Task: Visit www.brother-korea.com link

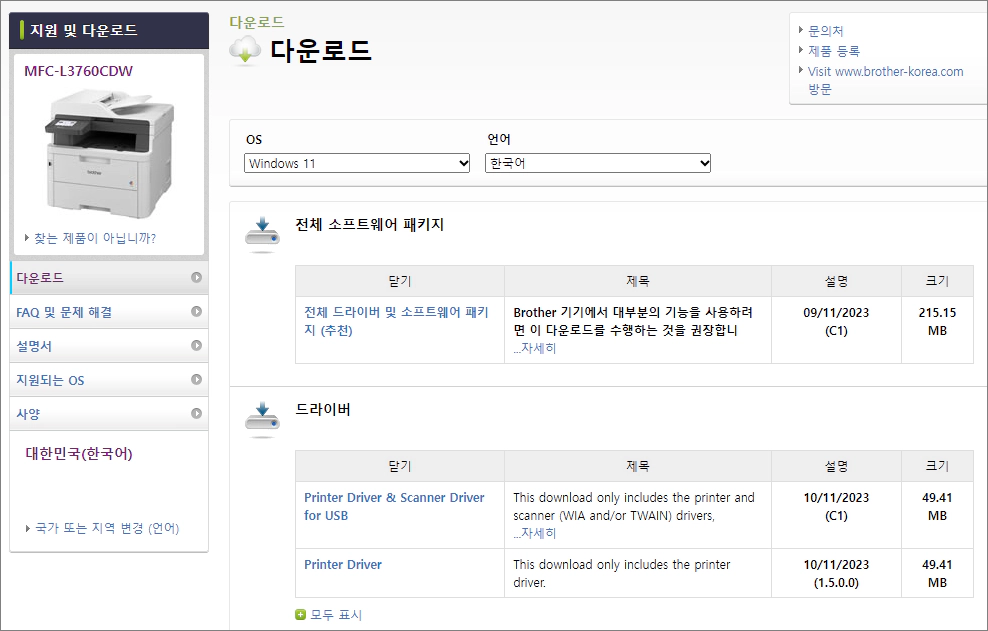Action: click(885, 80)
